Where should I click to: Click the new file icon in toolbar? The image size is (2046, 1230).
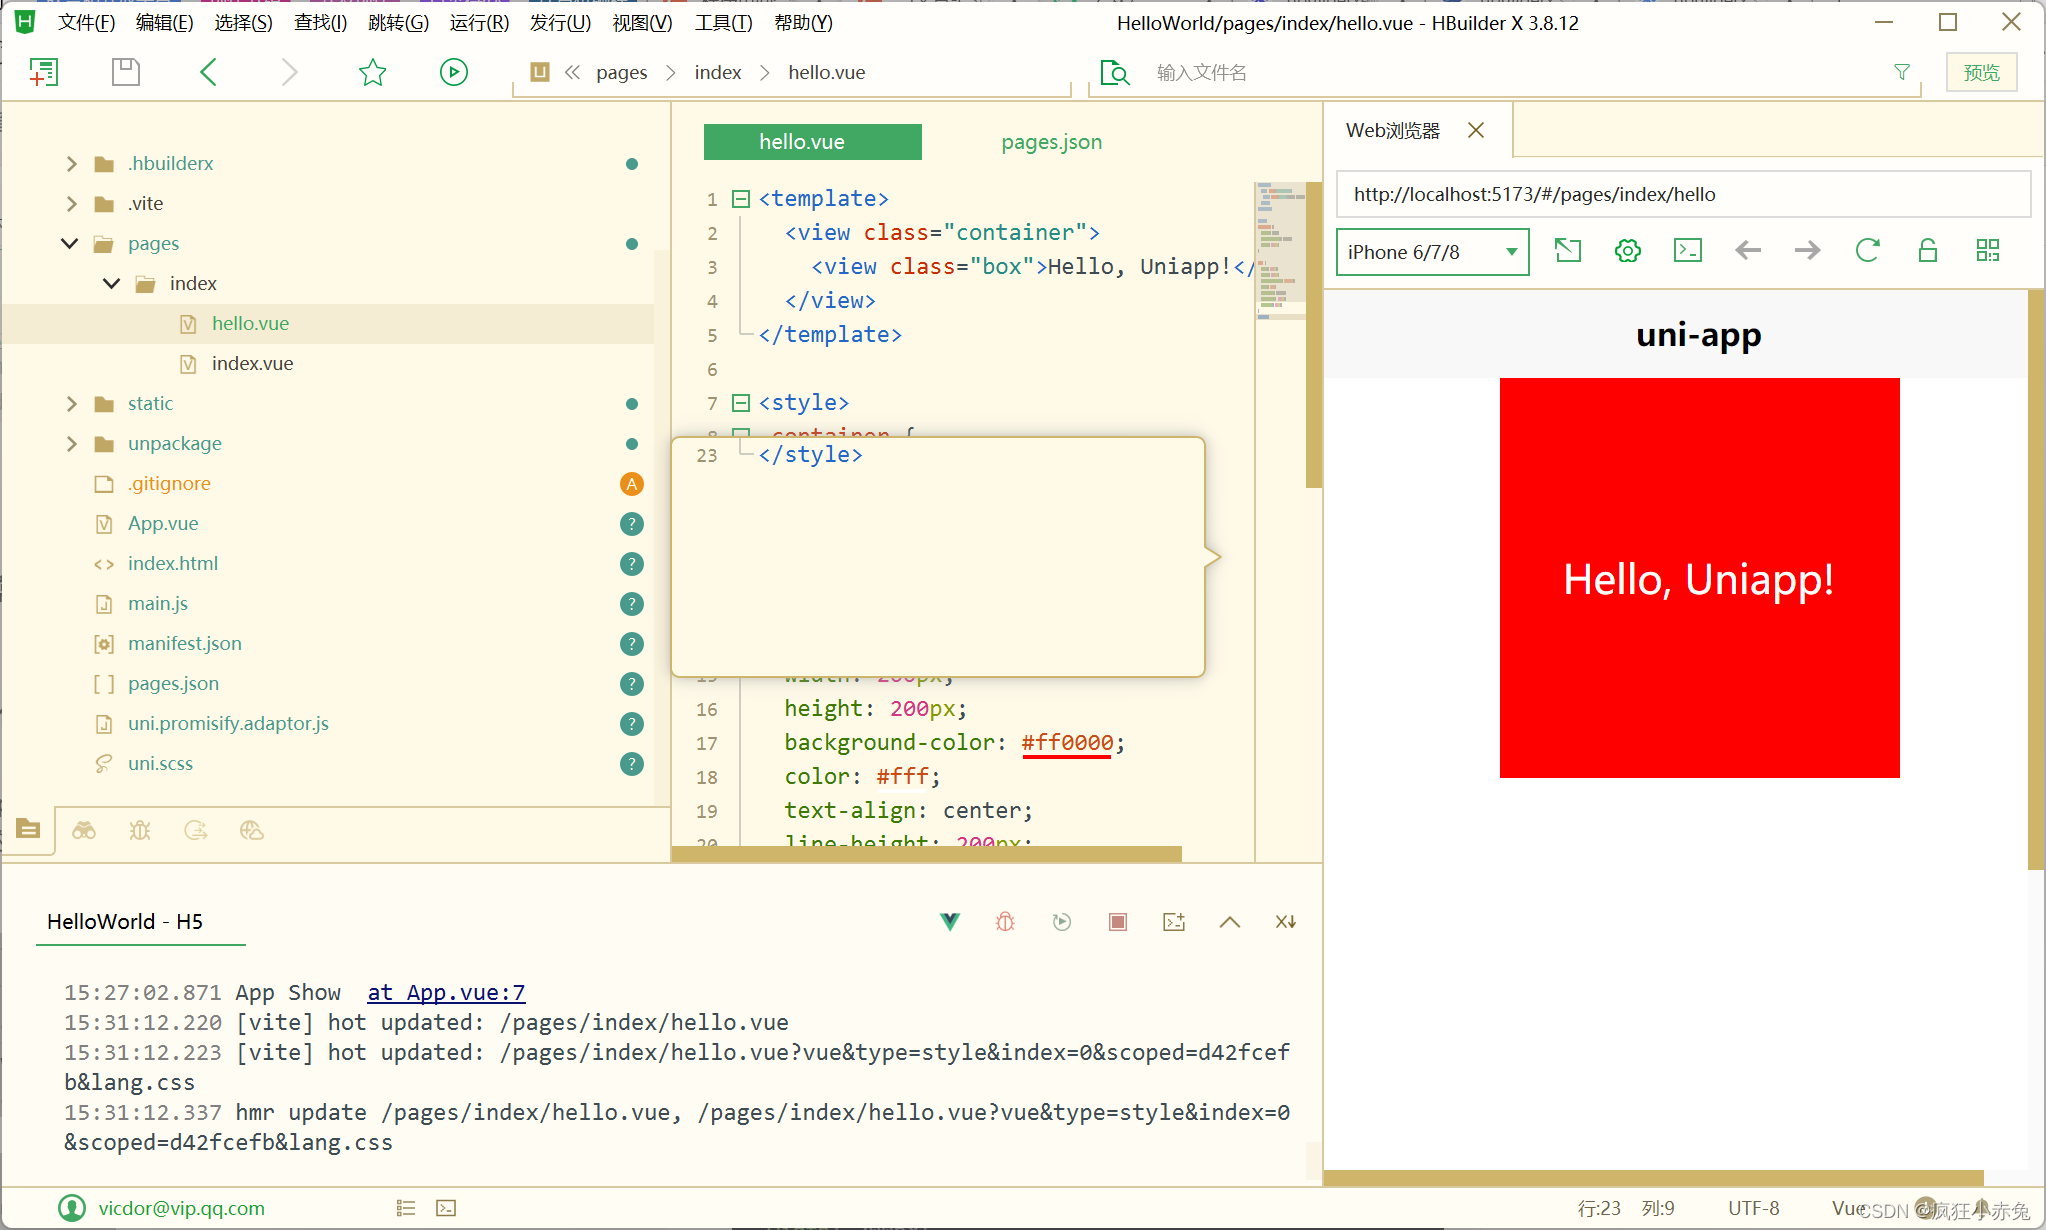44,72
